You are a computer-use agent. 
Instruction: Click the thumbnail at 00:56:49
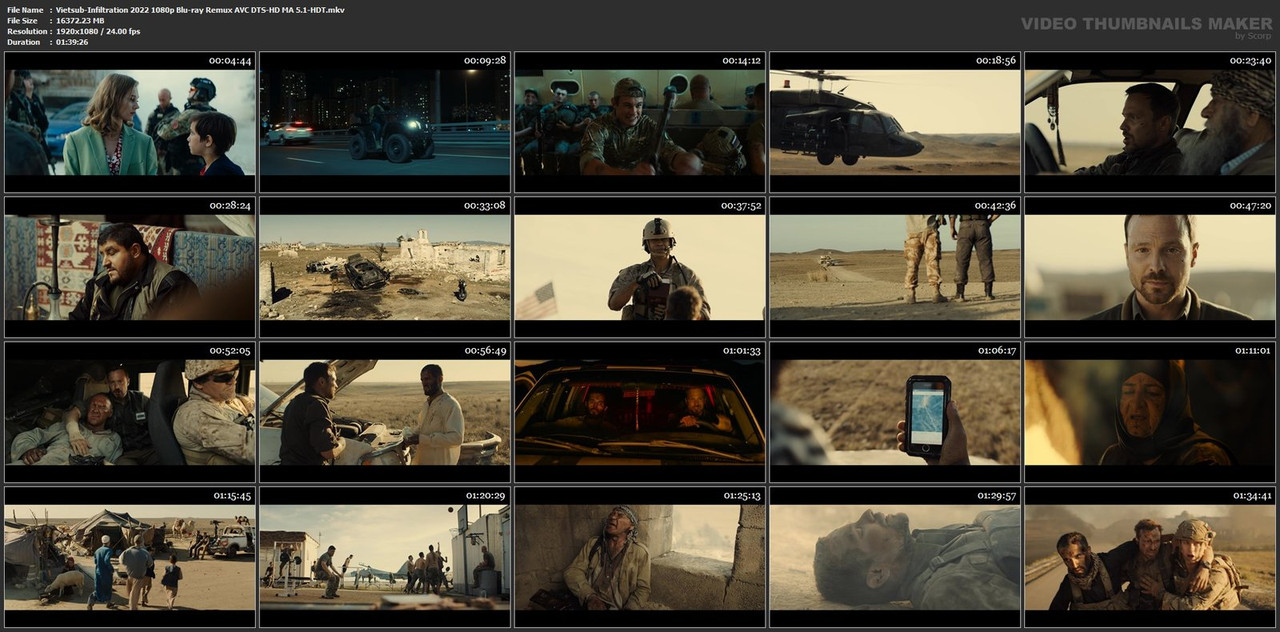(385, 412)
